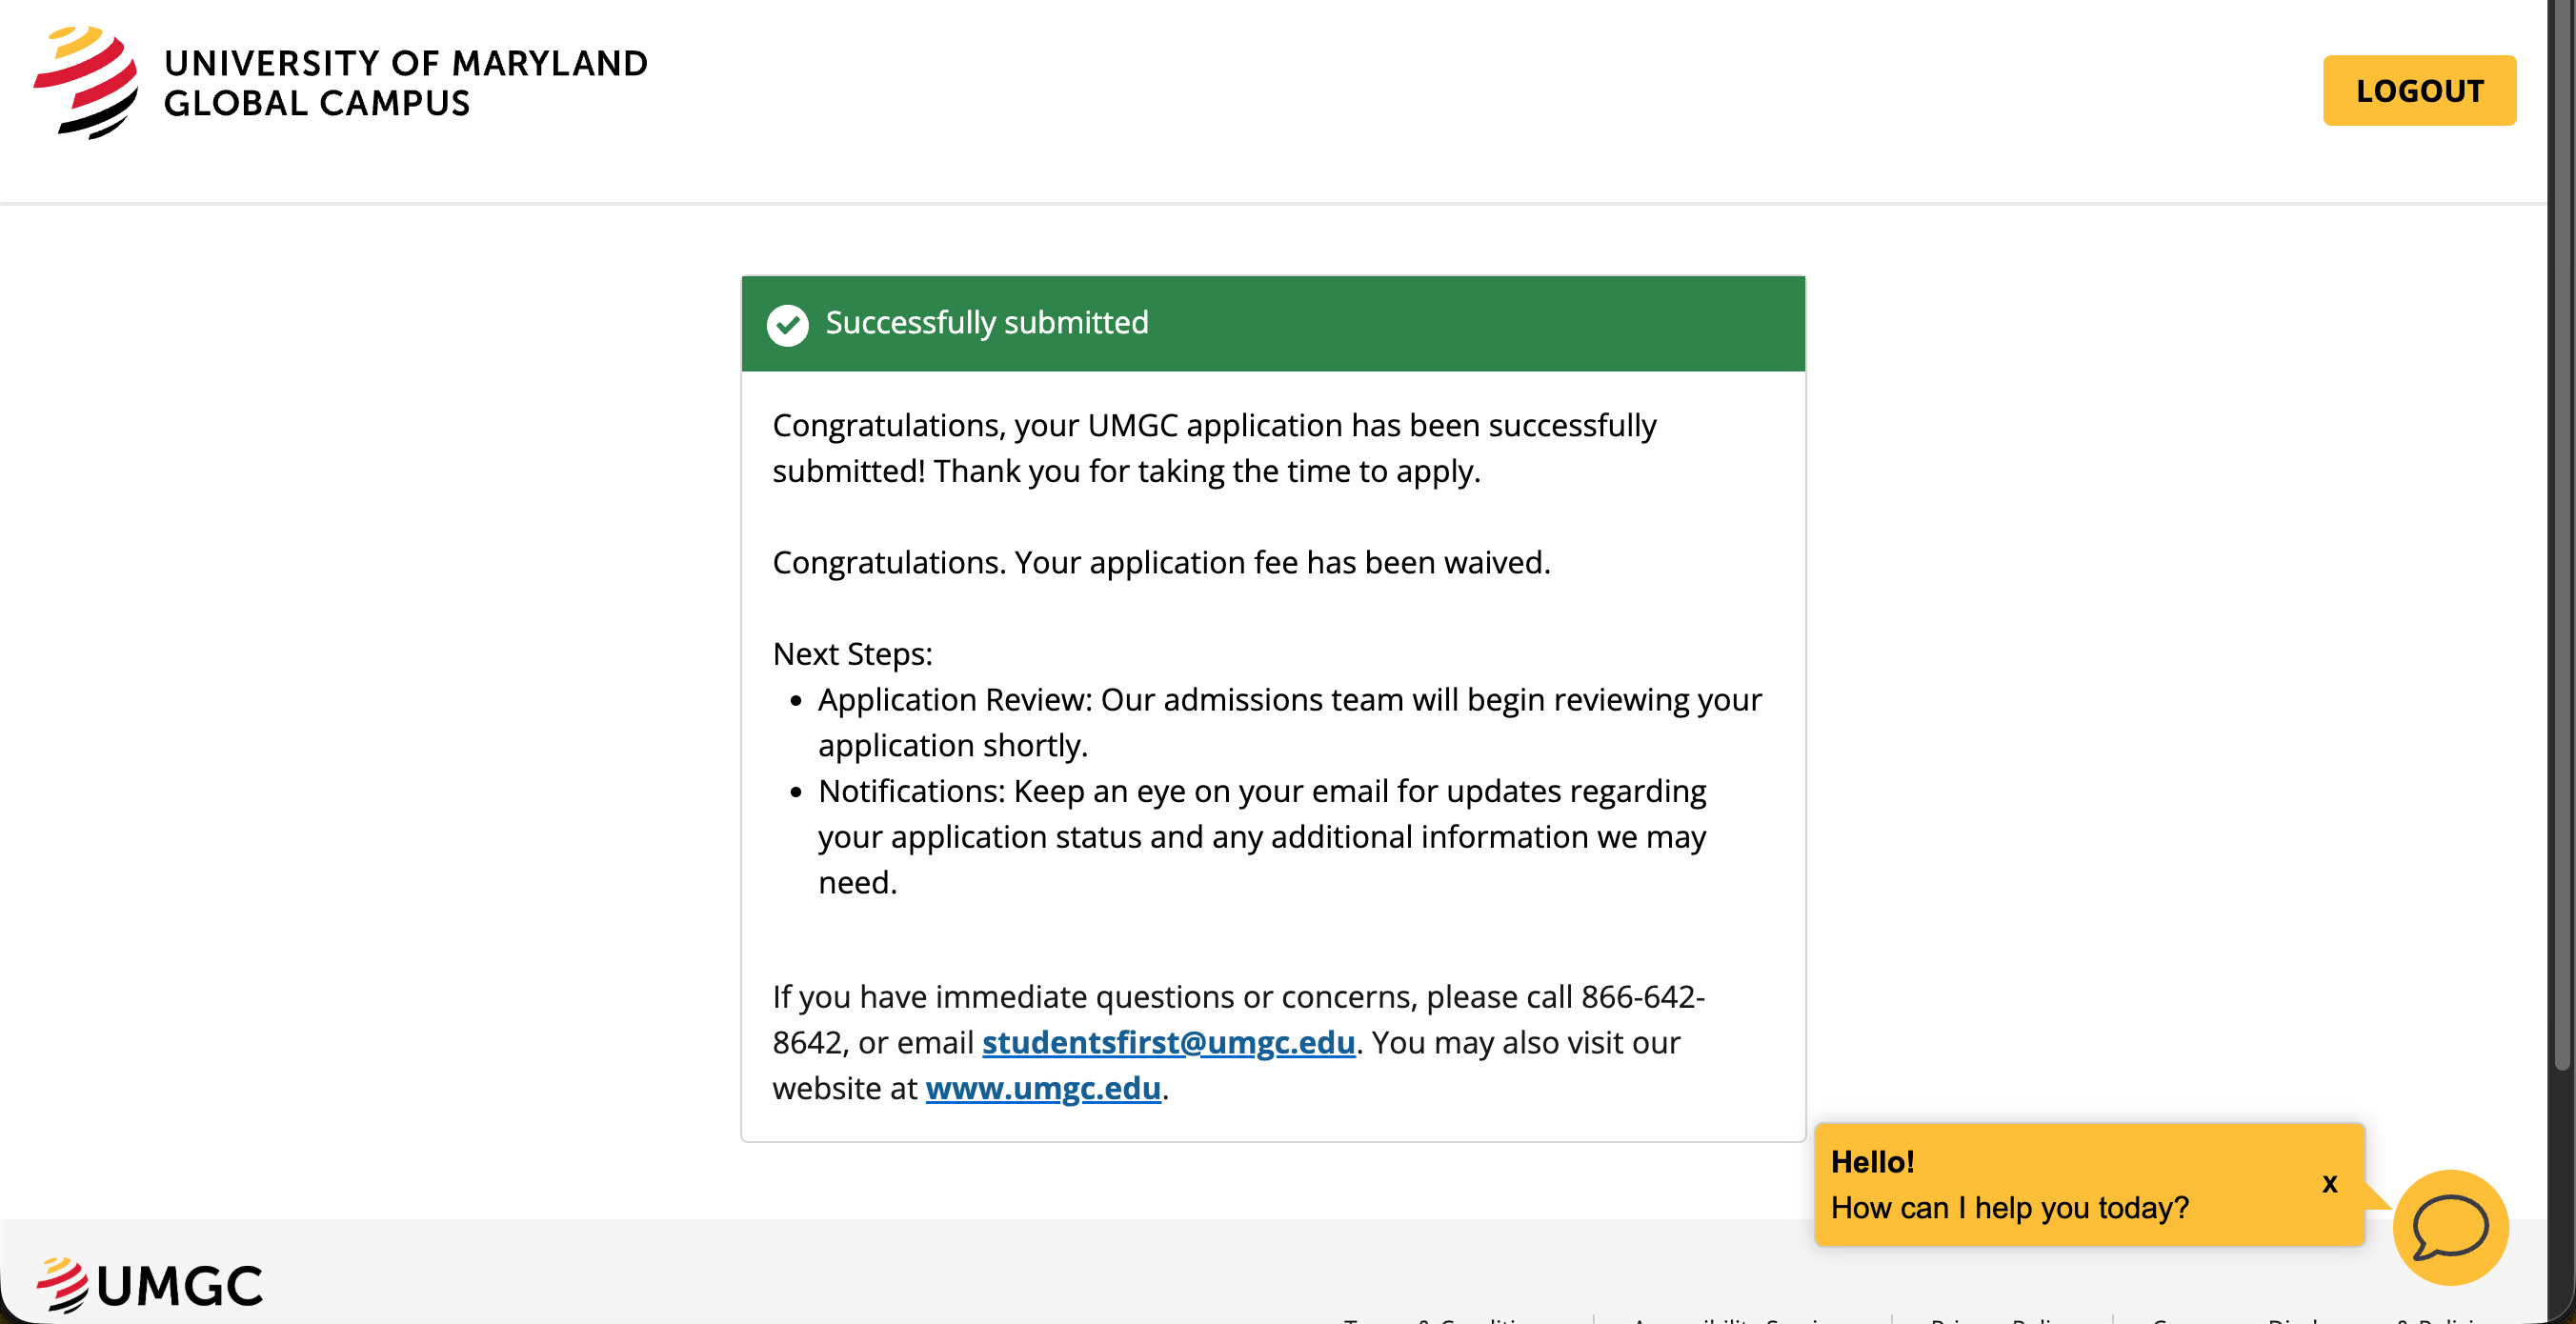Open the studentsfirst@umgc.edu email link
Viewport: 2576px width, 1324px height.
[1168, 1042]
